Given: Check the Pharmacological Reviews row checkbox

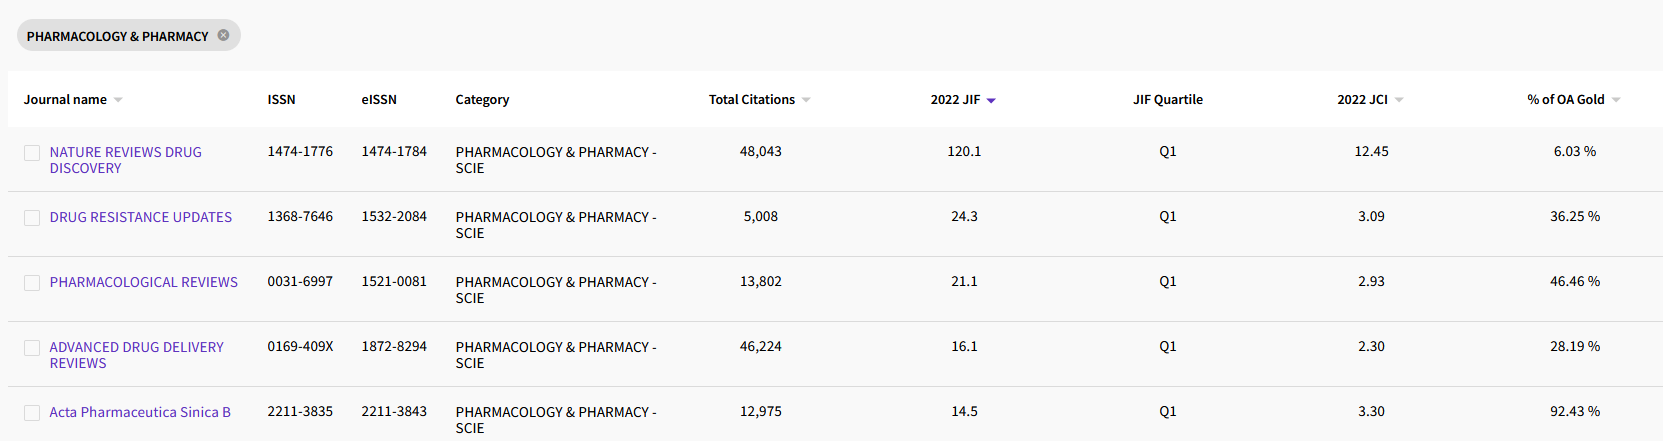Looking at the screenshot, I should click(x=32, y=283).
